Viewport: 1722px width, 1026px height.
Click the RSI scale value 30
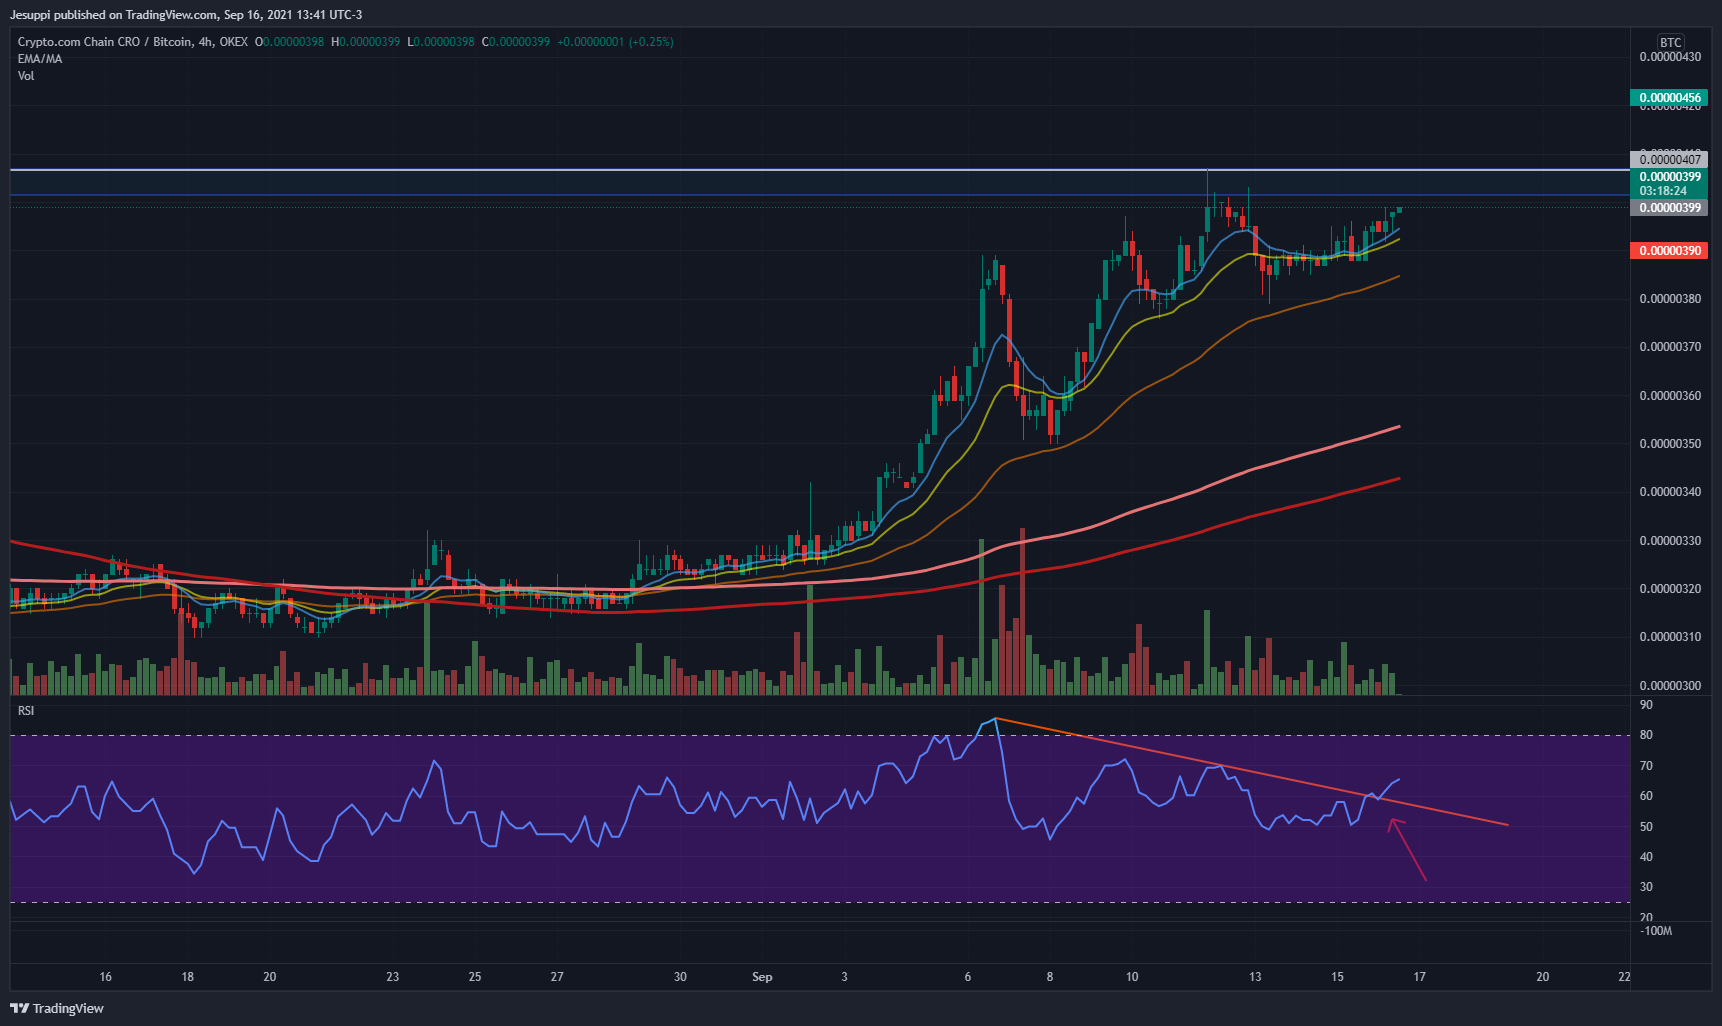[1646, 887]
